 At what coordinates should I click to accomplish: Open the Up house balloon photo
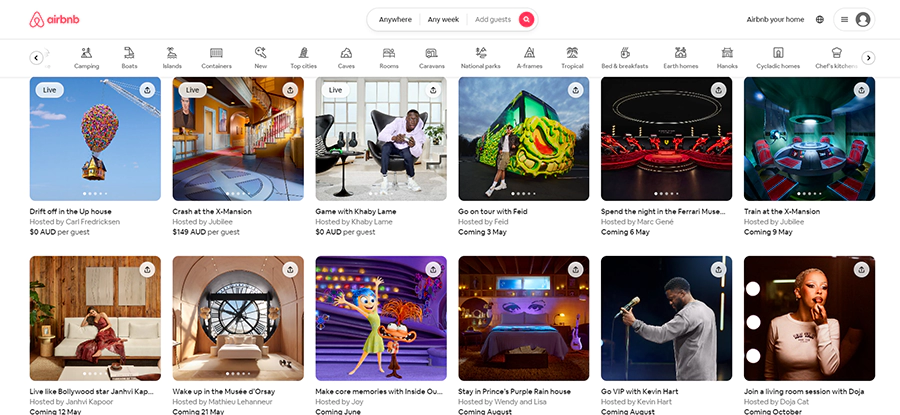[95, 139]
